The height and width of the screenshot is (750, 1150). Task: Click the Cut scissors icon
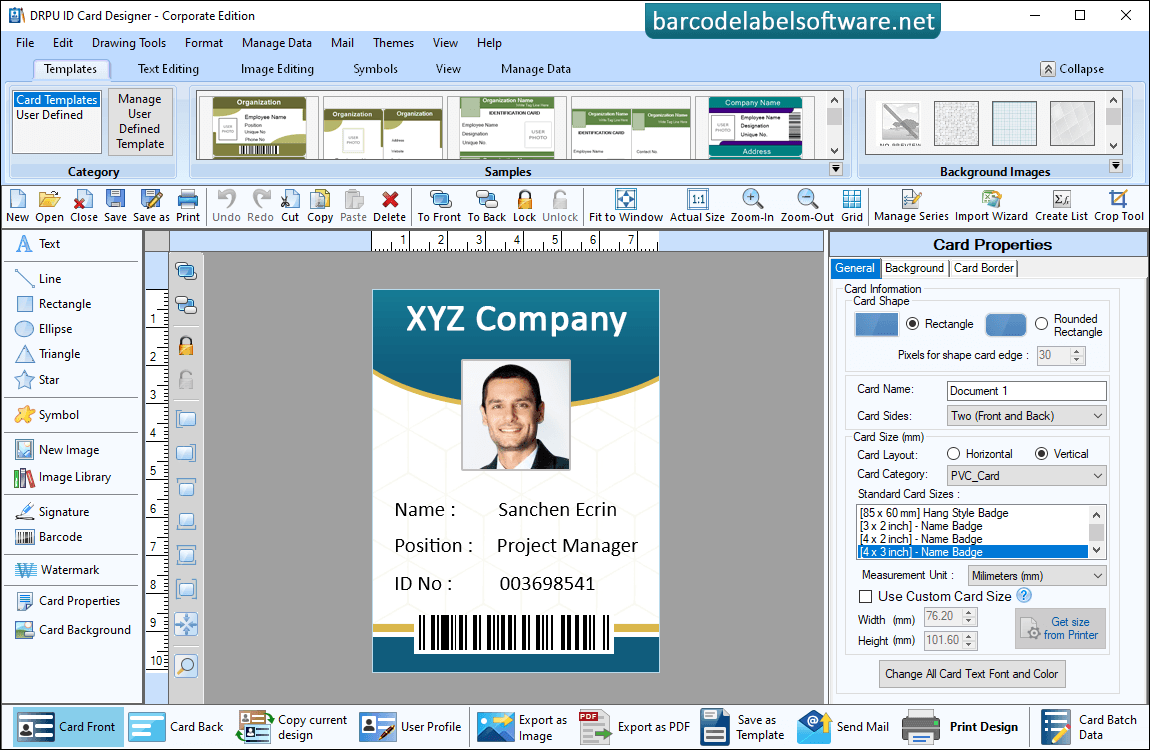(290, 206)
